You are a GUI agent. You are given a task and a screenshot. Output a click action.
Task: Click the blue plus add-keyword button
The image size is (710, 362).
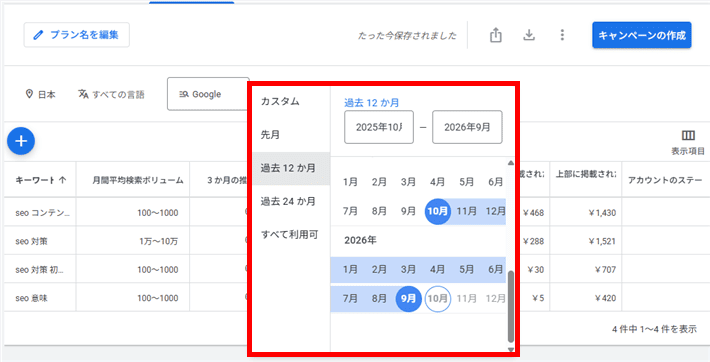tap(21, 141)
